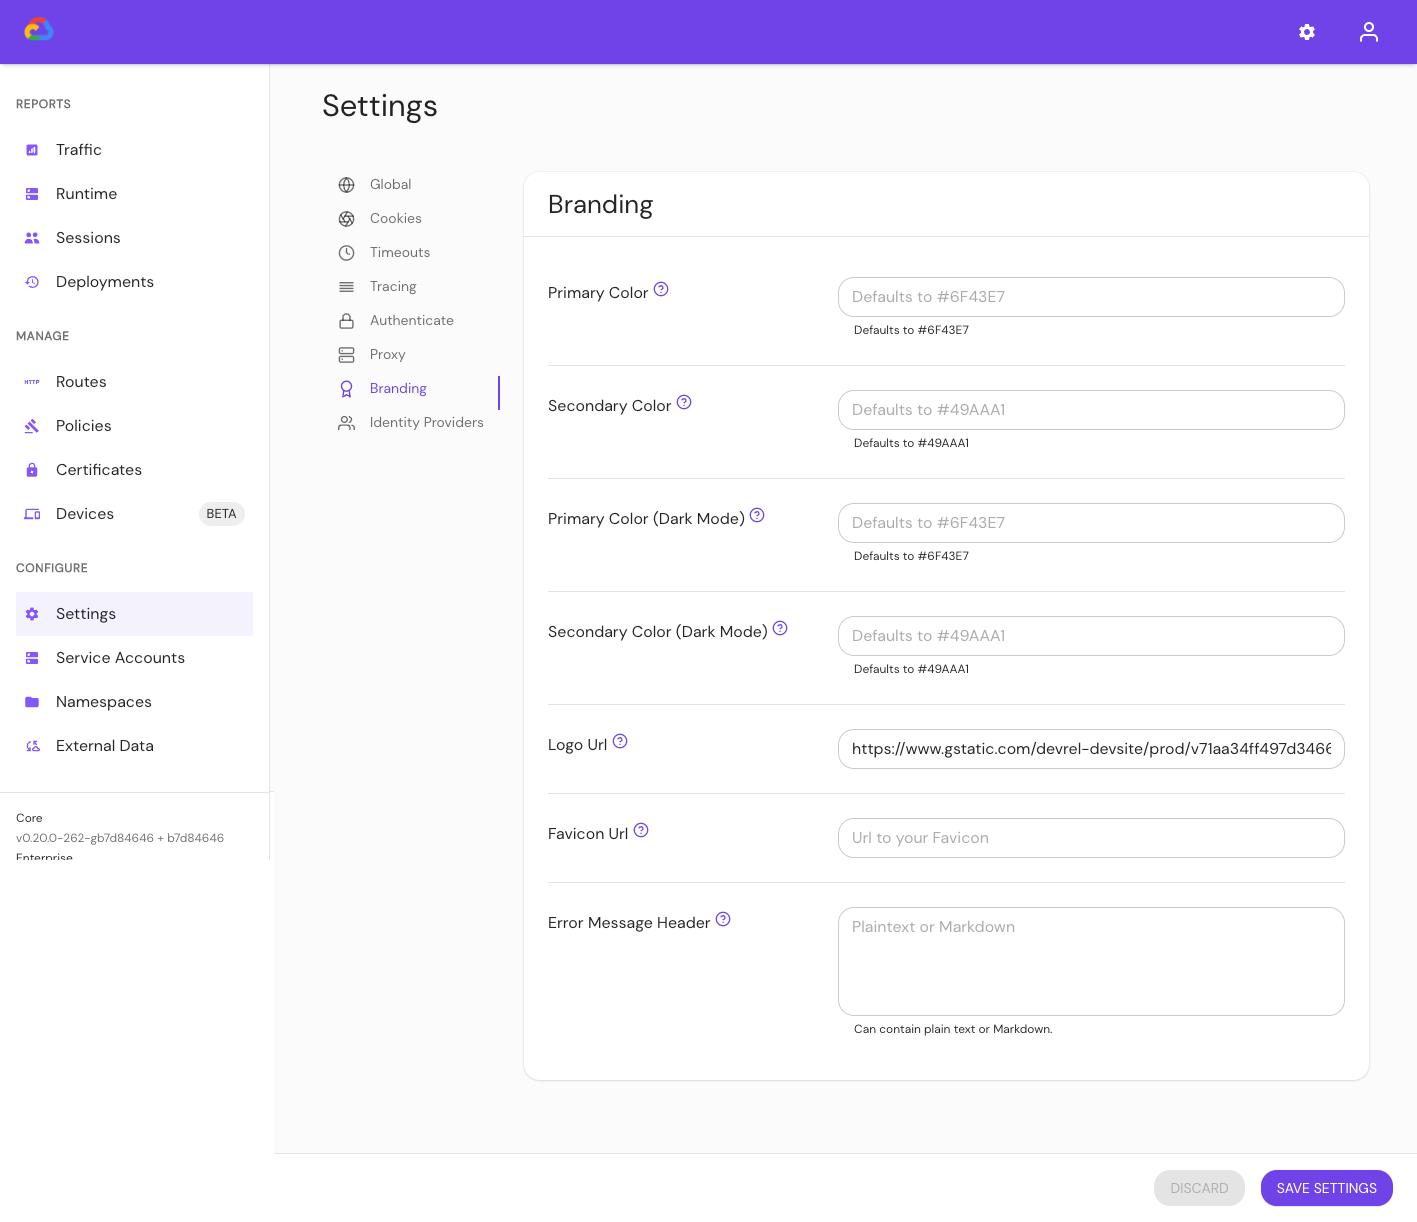
Task: Open the Authenticate settings tab
Action: pyautogui.click(x=411, y=321)
